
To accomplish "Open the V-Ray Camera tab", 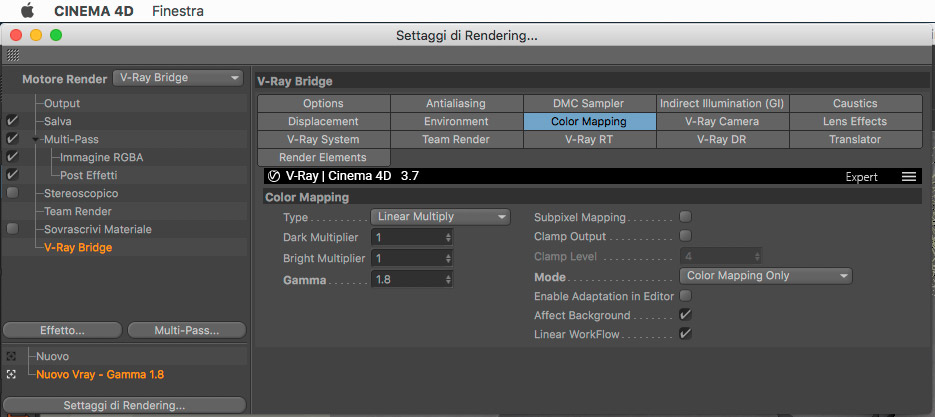I will click(723, 121).
